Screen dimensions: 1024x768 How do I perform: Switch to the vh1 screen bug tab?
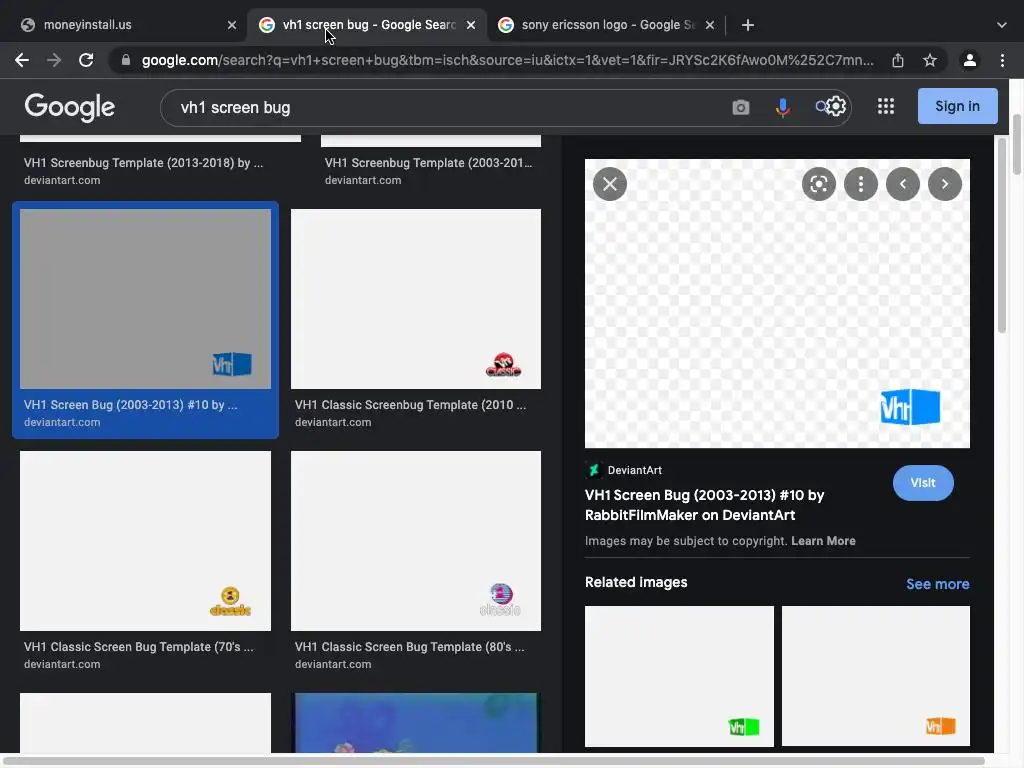point(368,25)
